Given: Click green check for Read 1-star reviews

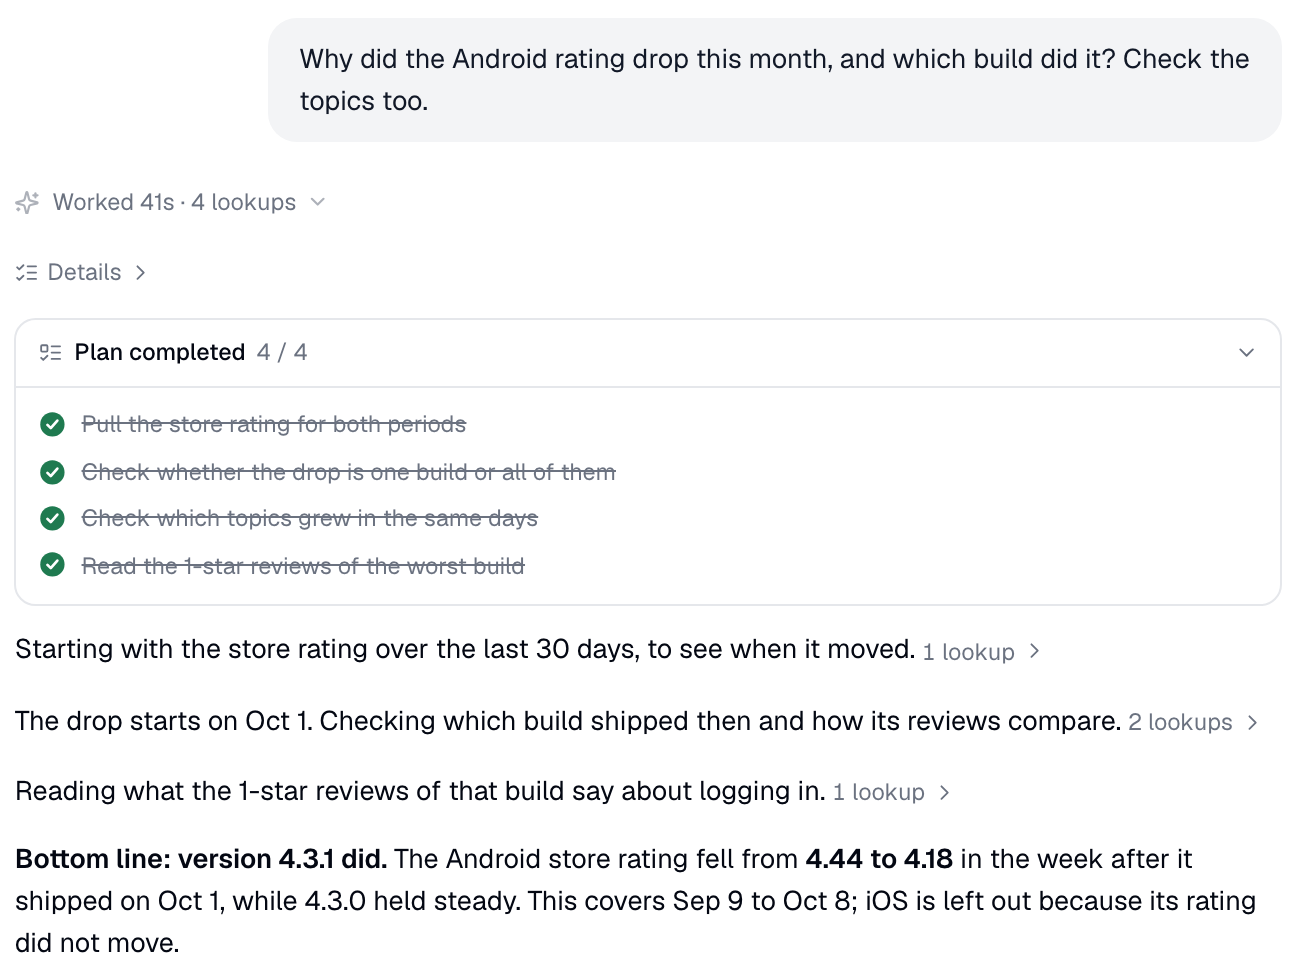Looking at the screenshot, I should click(x=52, y=565).
